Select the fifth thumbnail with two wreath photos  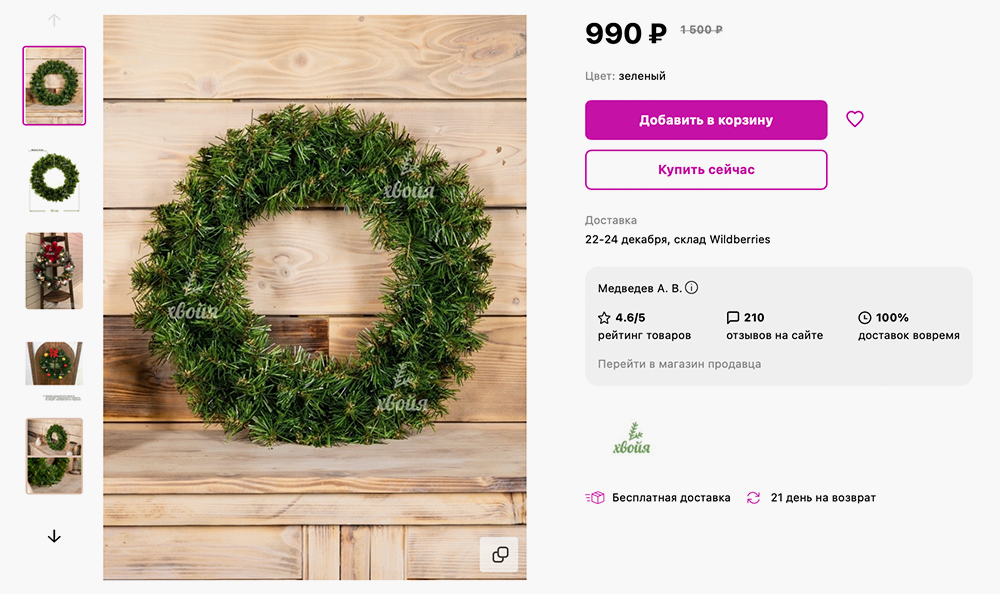(x=54, y=456)
